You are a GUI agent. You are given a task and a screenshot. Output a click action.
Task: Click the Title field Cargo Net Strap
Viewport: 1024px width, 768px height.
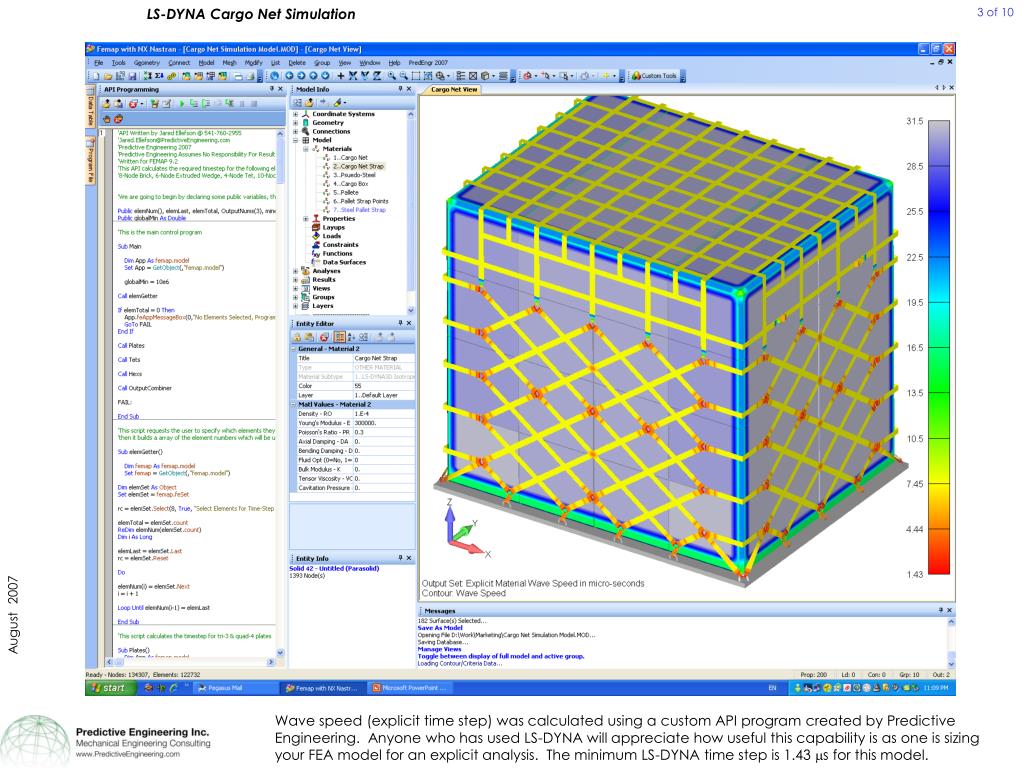tap(383, 358)
